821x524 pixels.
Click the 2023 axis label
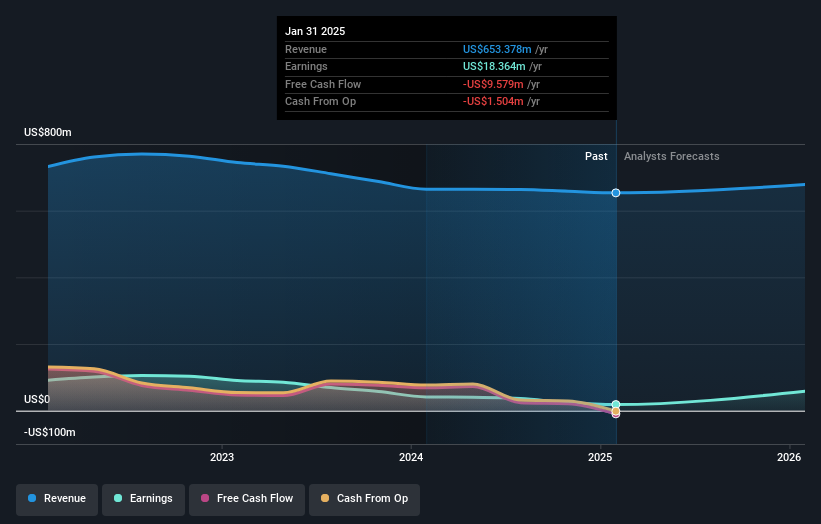(222, 458)
